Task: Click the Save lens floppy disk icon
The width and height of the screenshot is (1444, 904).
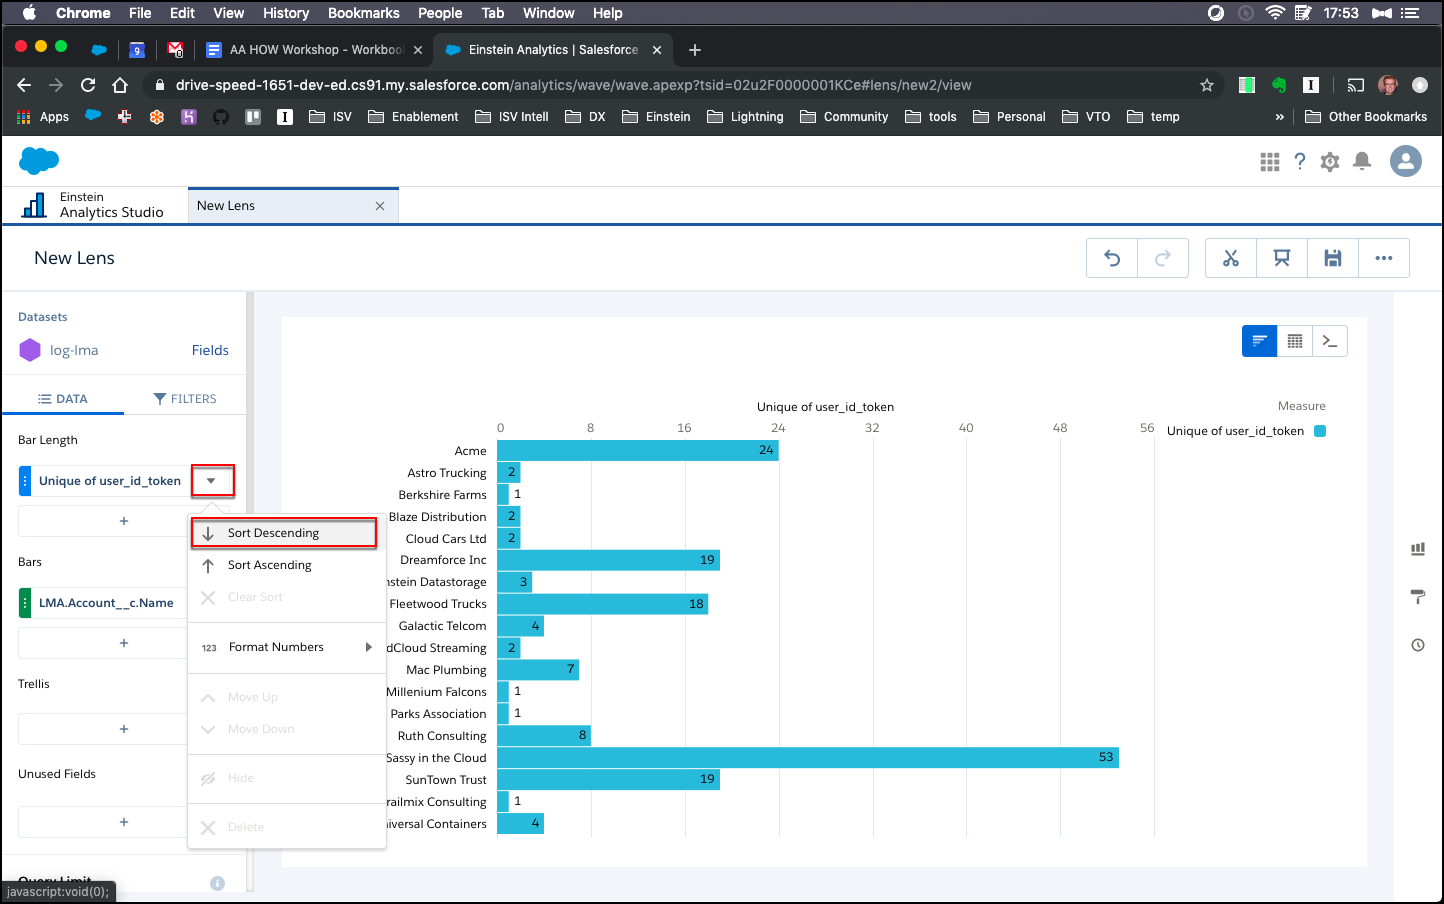Action: (1333, 258)
